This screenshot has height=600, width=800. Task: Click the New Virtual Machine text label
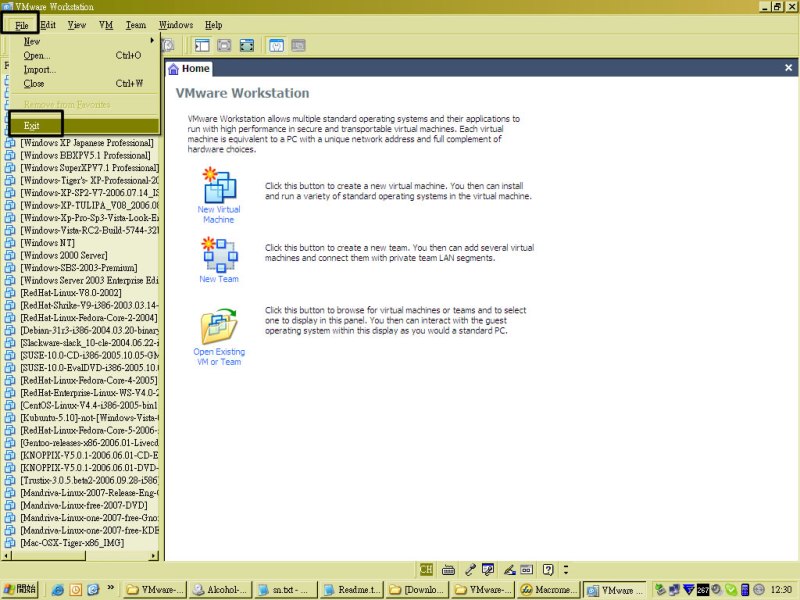pos(219,214)
